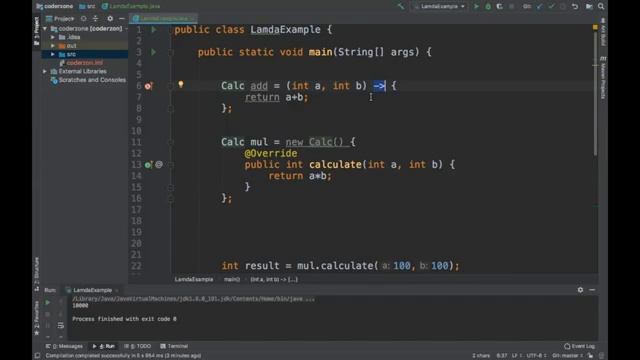Click Git commit green checkmark icon

point(551,6)
